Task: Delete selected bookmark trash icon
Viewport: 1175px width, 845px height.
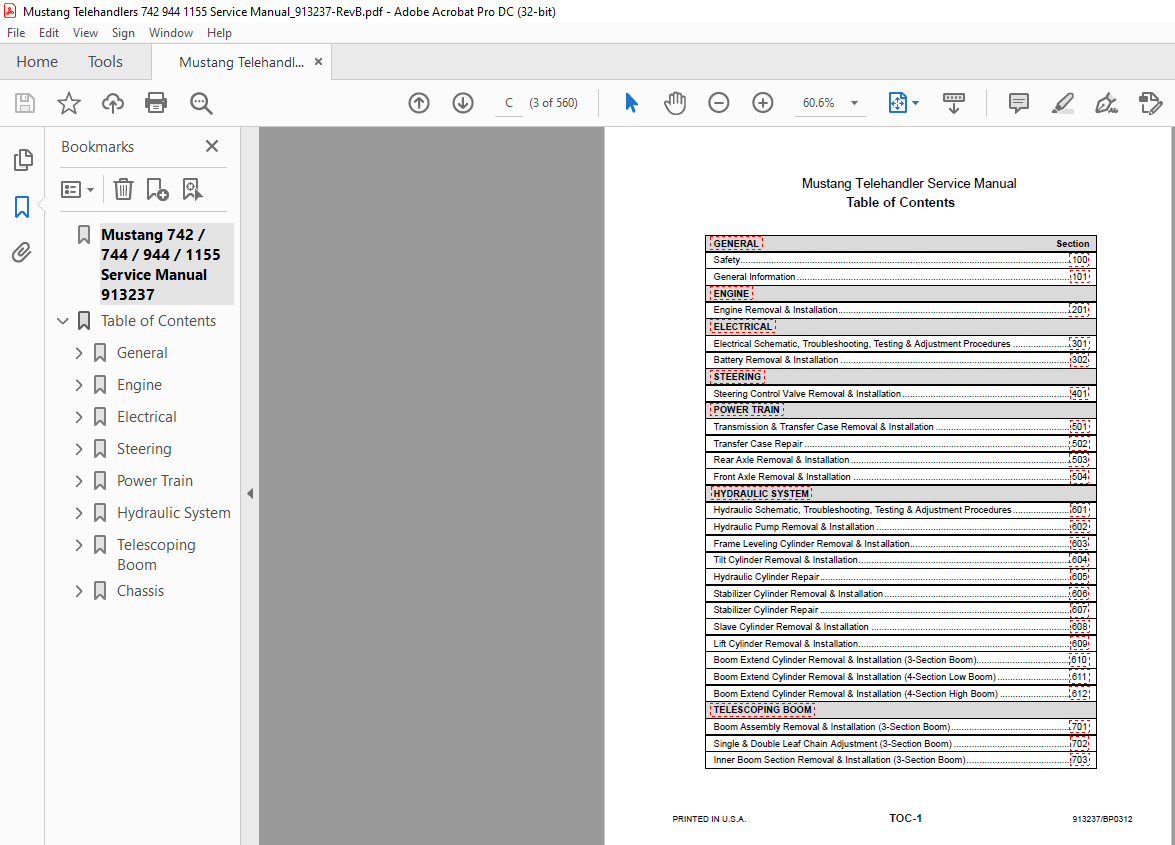Action: [123, 189]
